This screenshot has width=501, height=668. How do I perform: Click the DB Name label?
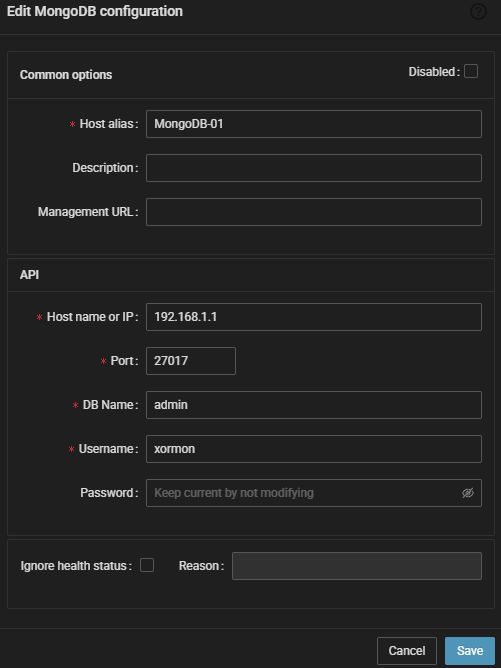pos(110,405)
